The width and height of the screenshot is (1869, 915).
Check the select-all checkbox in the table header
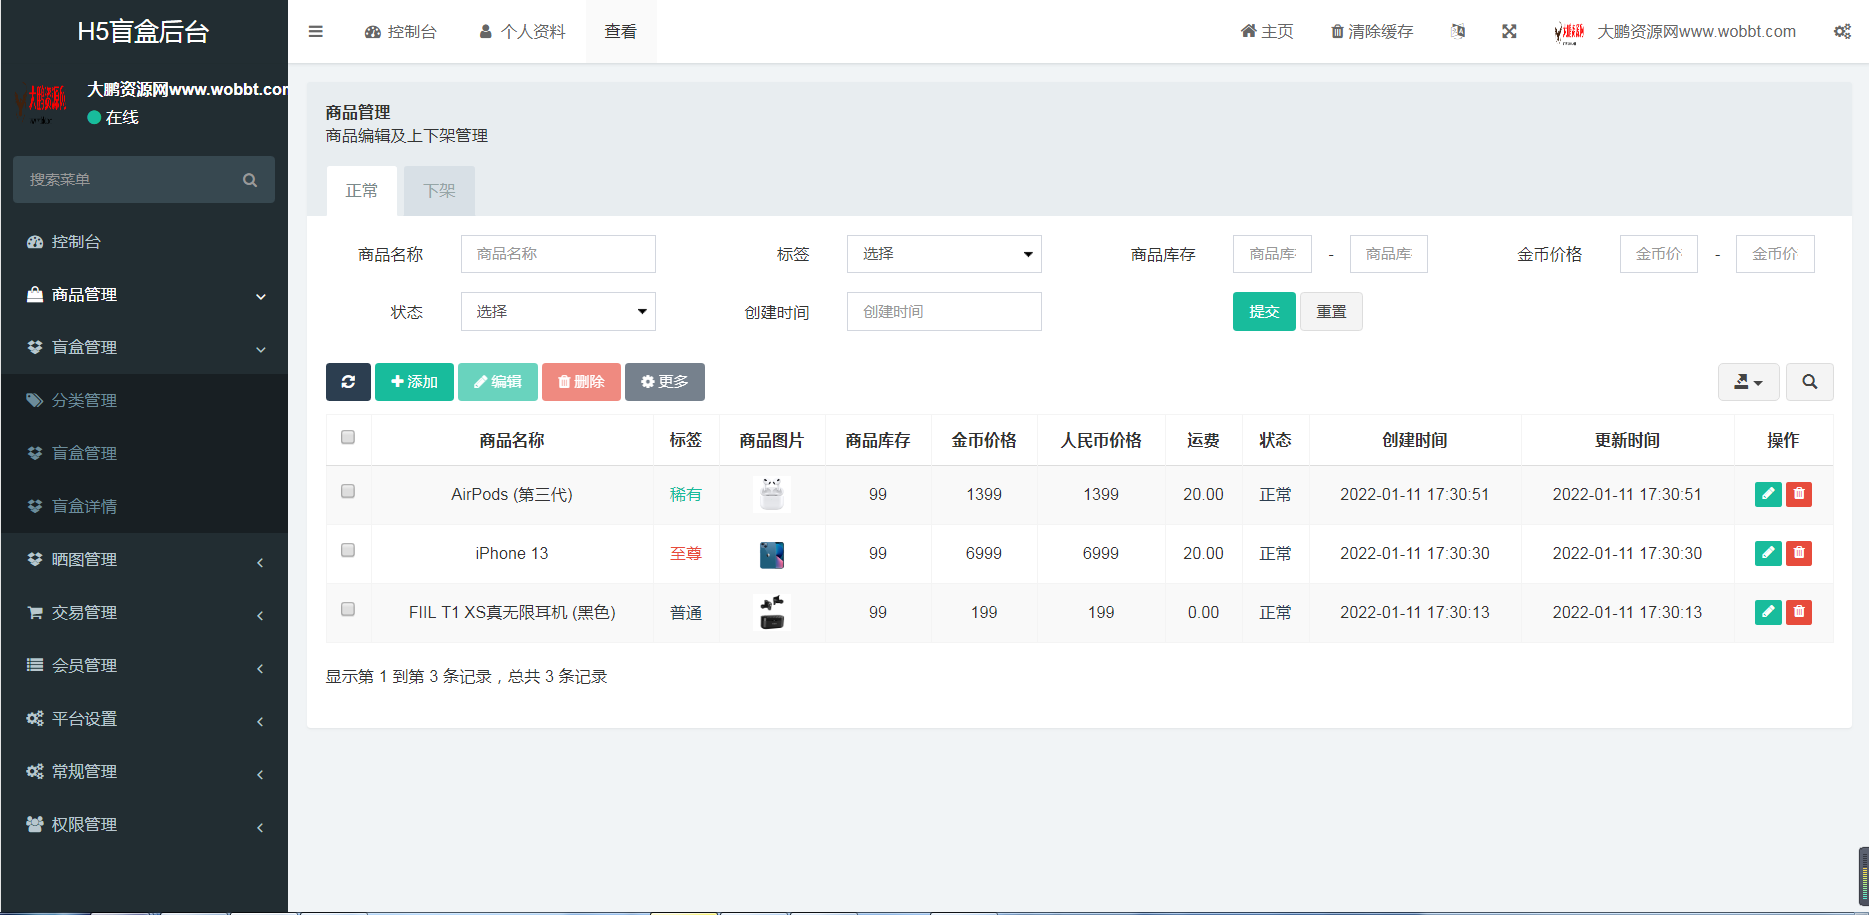(348, 437)
